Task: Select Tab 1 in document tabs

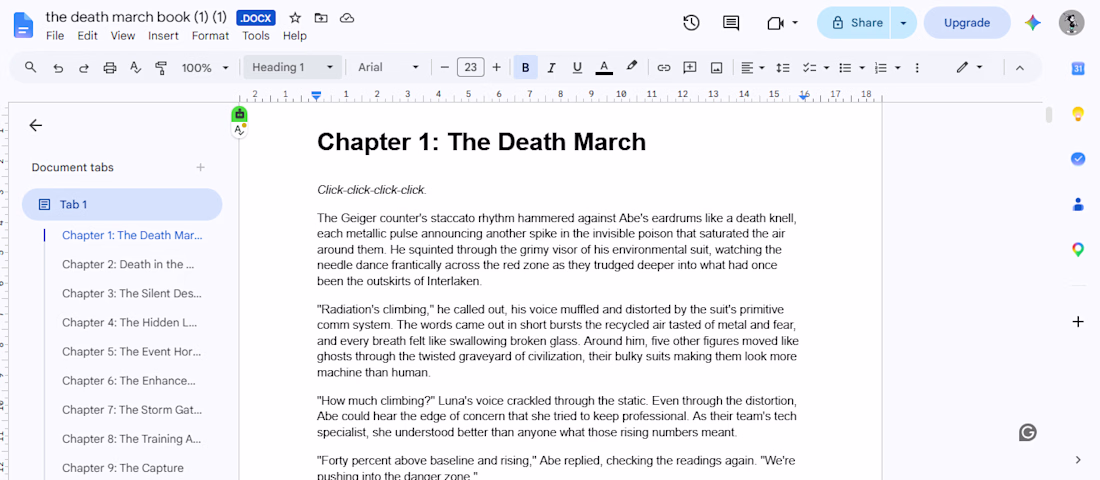Action: 122,204
